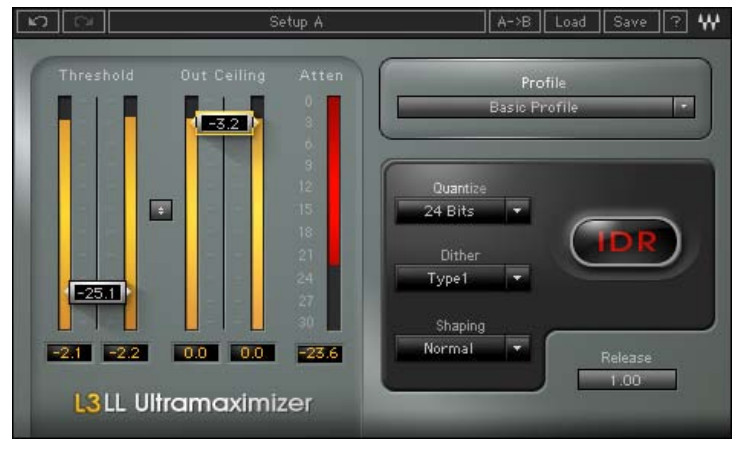Click the Profile dropdown arrow
This screenshot has height=450, width=742.
(x=684, y=107)
